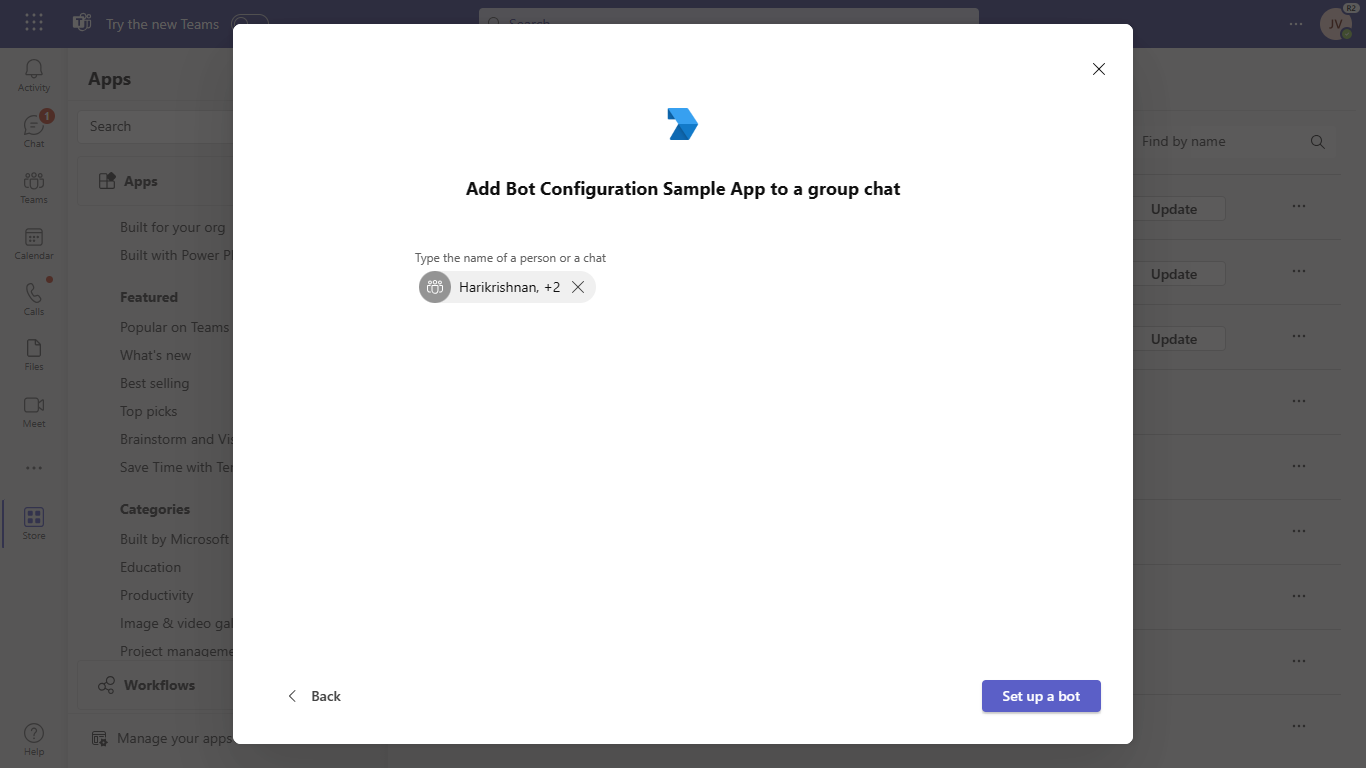Select the Productivity category
The width and height of the screenshot is (1366, 768).
click(156, 595)
